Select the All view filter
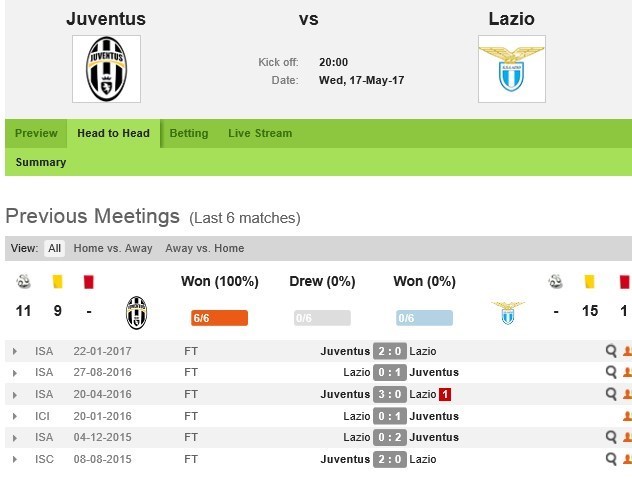Image resolution: width=632 pixels, height=477 pixels. (x=54, y=248)
